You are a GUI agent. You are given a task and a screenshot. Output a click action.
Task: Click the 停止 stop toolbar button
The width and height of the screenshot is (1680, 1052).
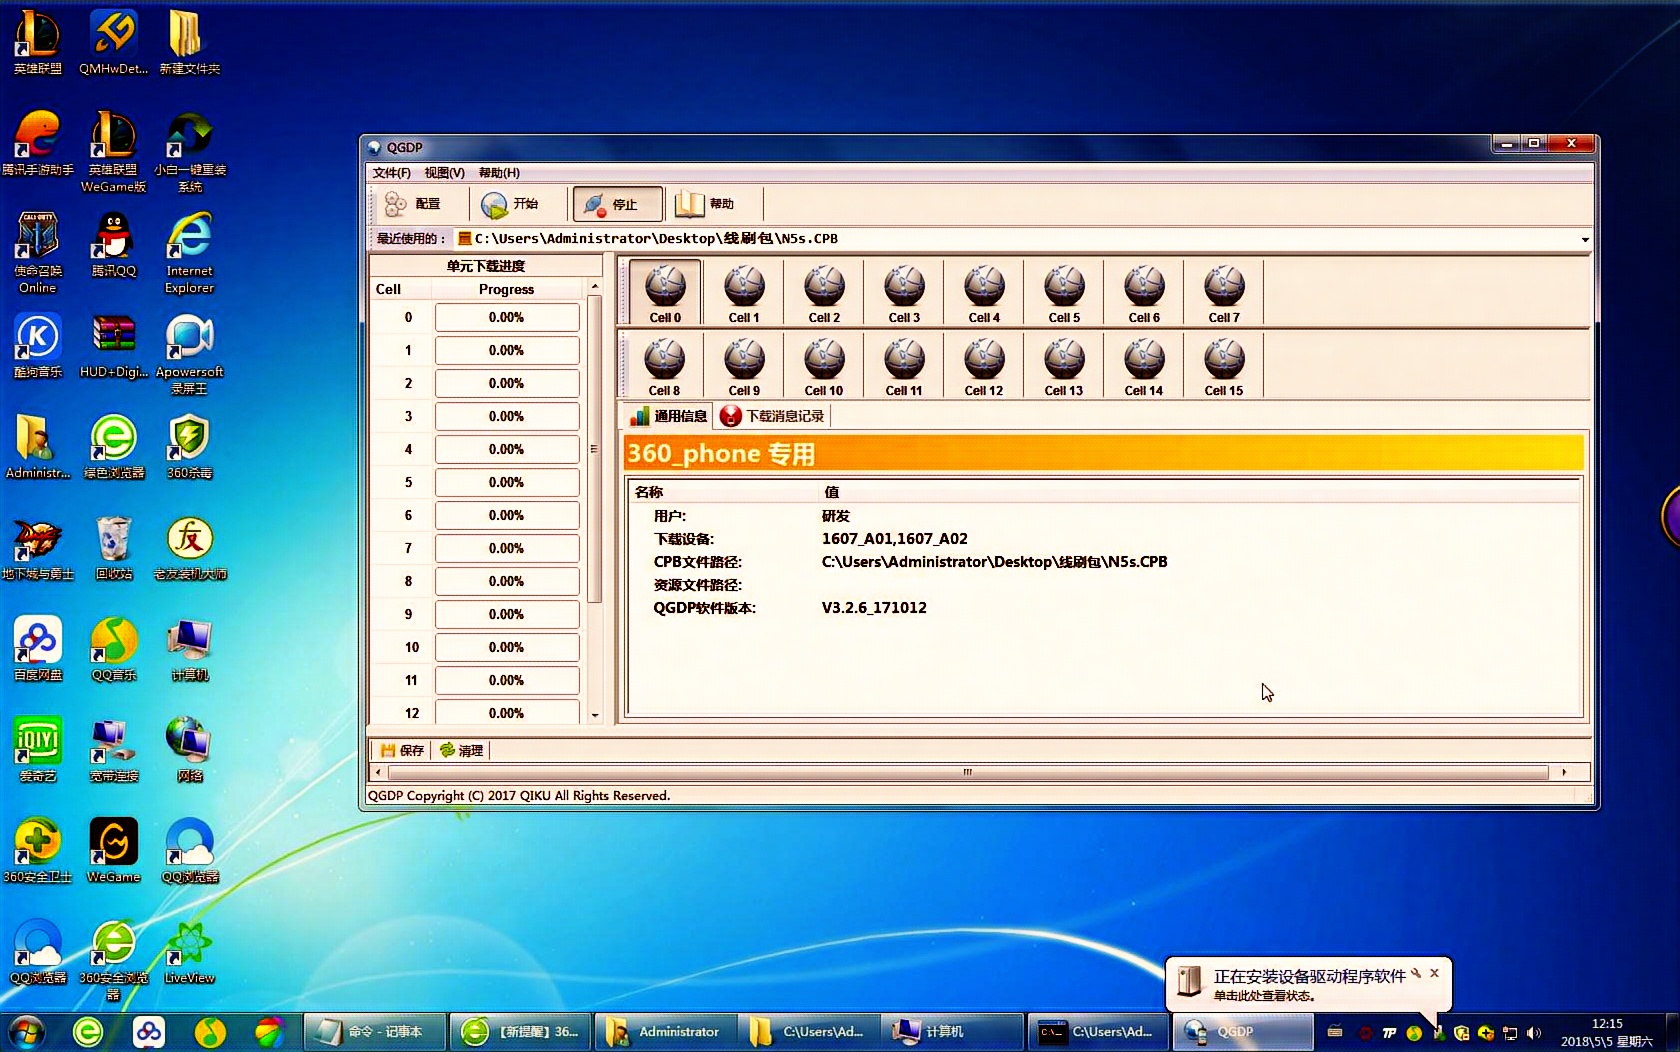617,204
